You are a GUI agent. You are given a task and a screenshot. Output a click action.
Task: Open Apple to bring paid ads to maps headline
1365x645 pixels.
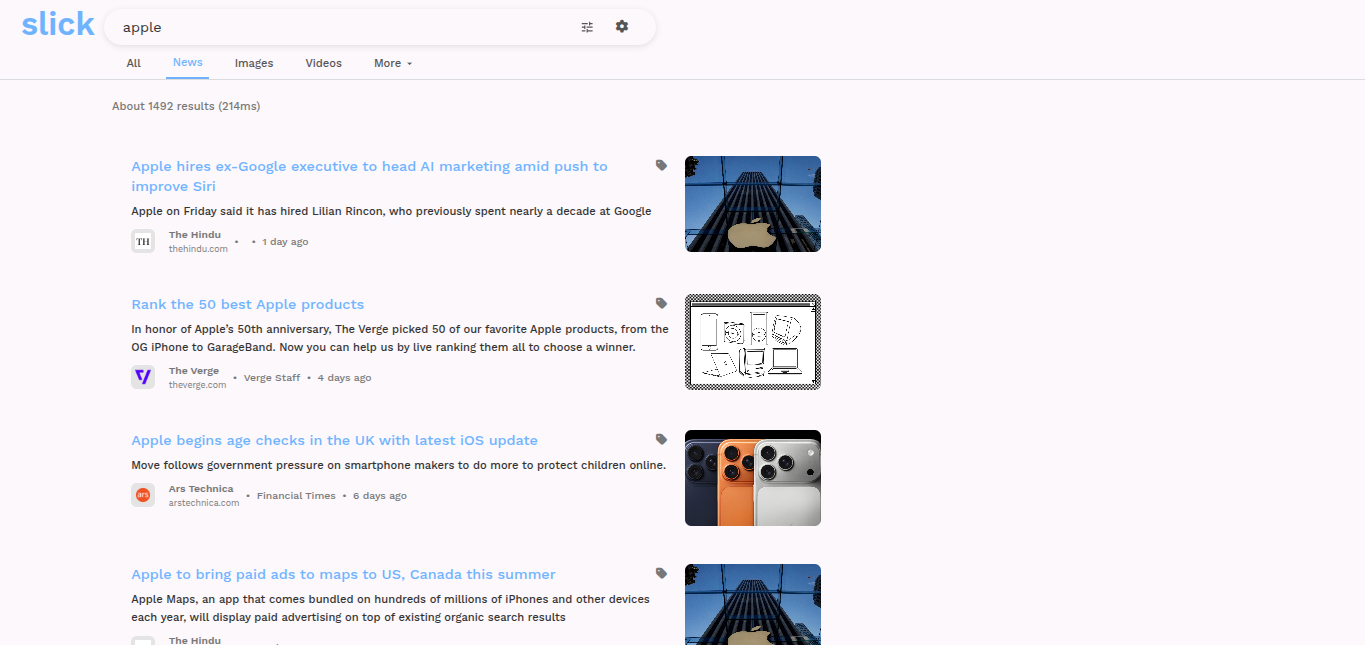click(x=343, y=574)
